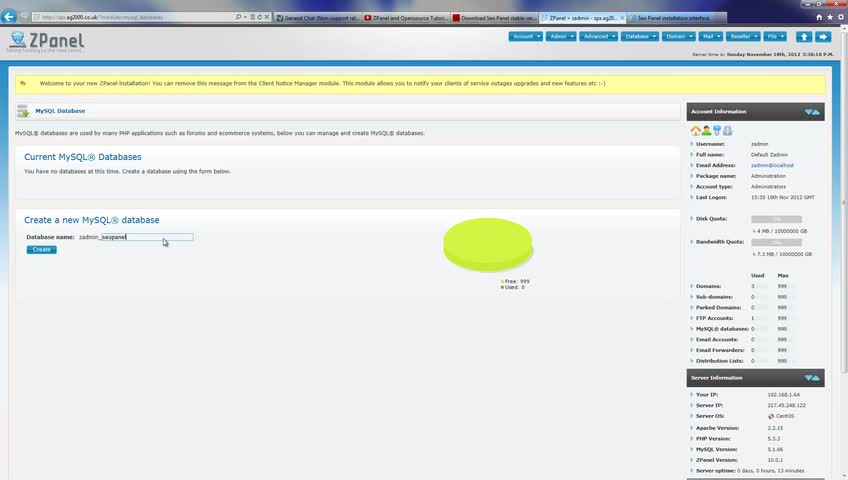This screenshot has width=848, height=480.
Task: Open the File dropdown menu
Action: click(775, 36)
